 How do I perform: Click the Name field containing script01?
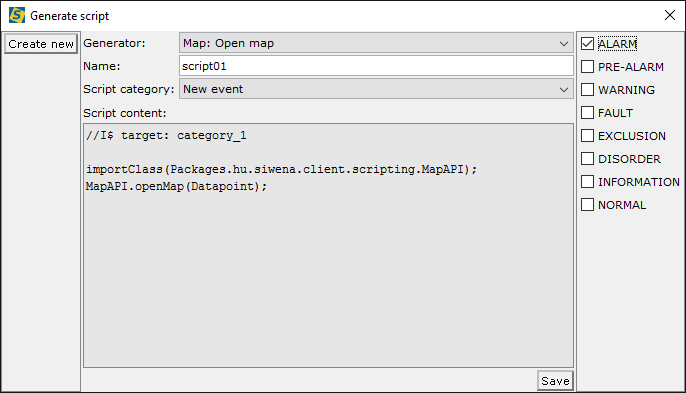(x=376, y=66)
